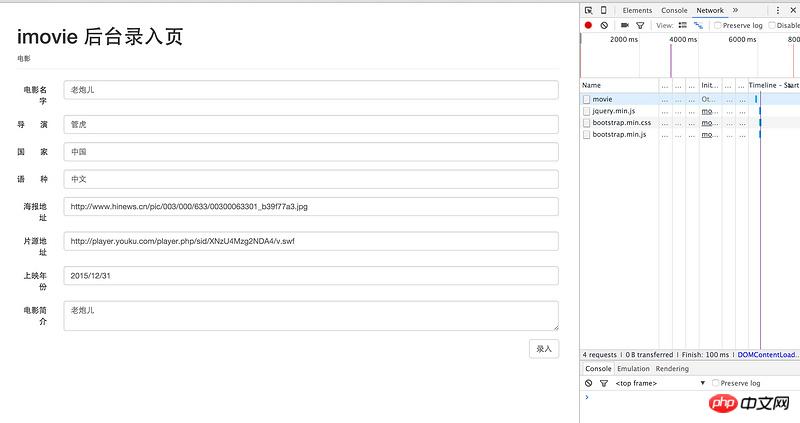Click the 片源地址 video source URL field
This screenshot has height=423, width=800.
[x=311, y=241]
